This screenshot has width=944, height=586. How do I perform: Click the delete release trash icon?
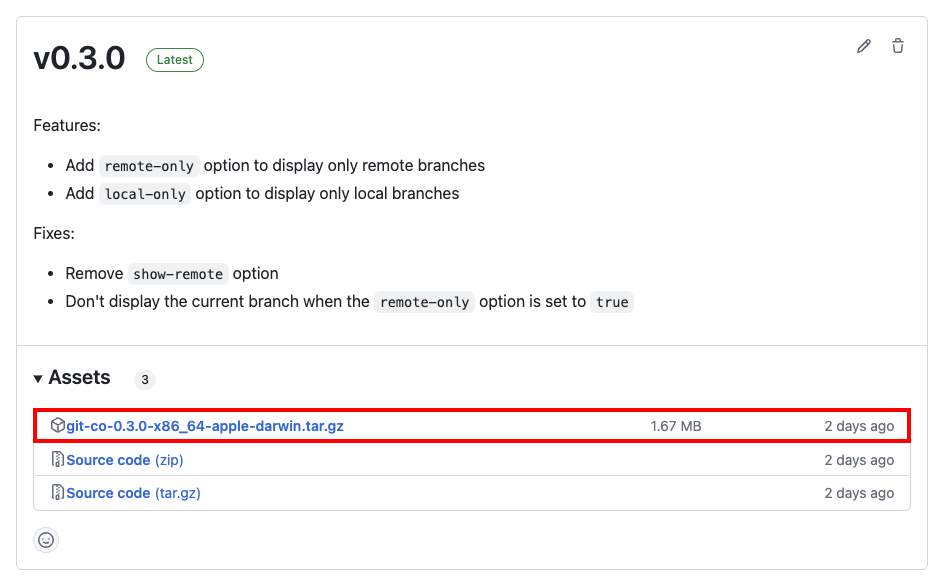897,46
